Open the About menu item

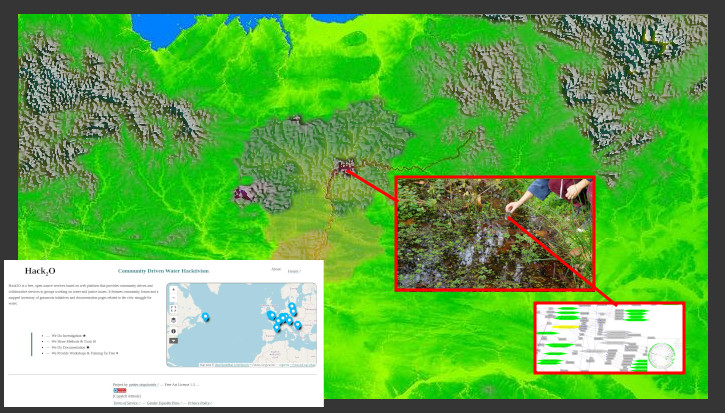click(x=276, y=270)
